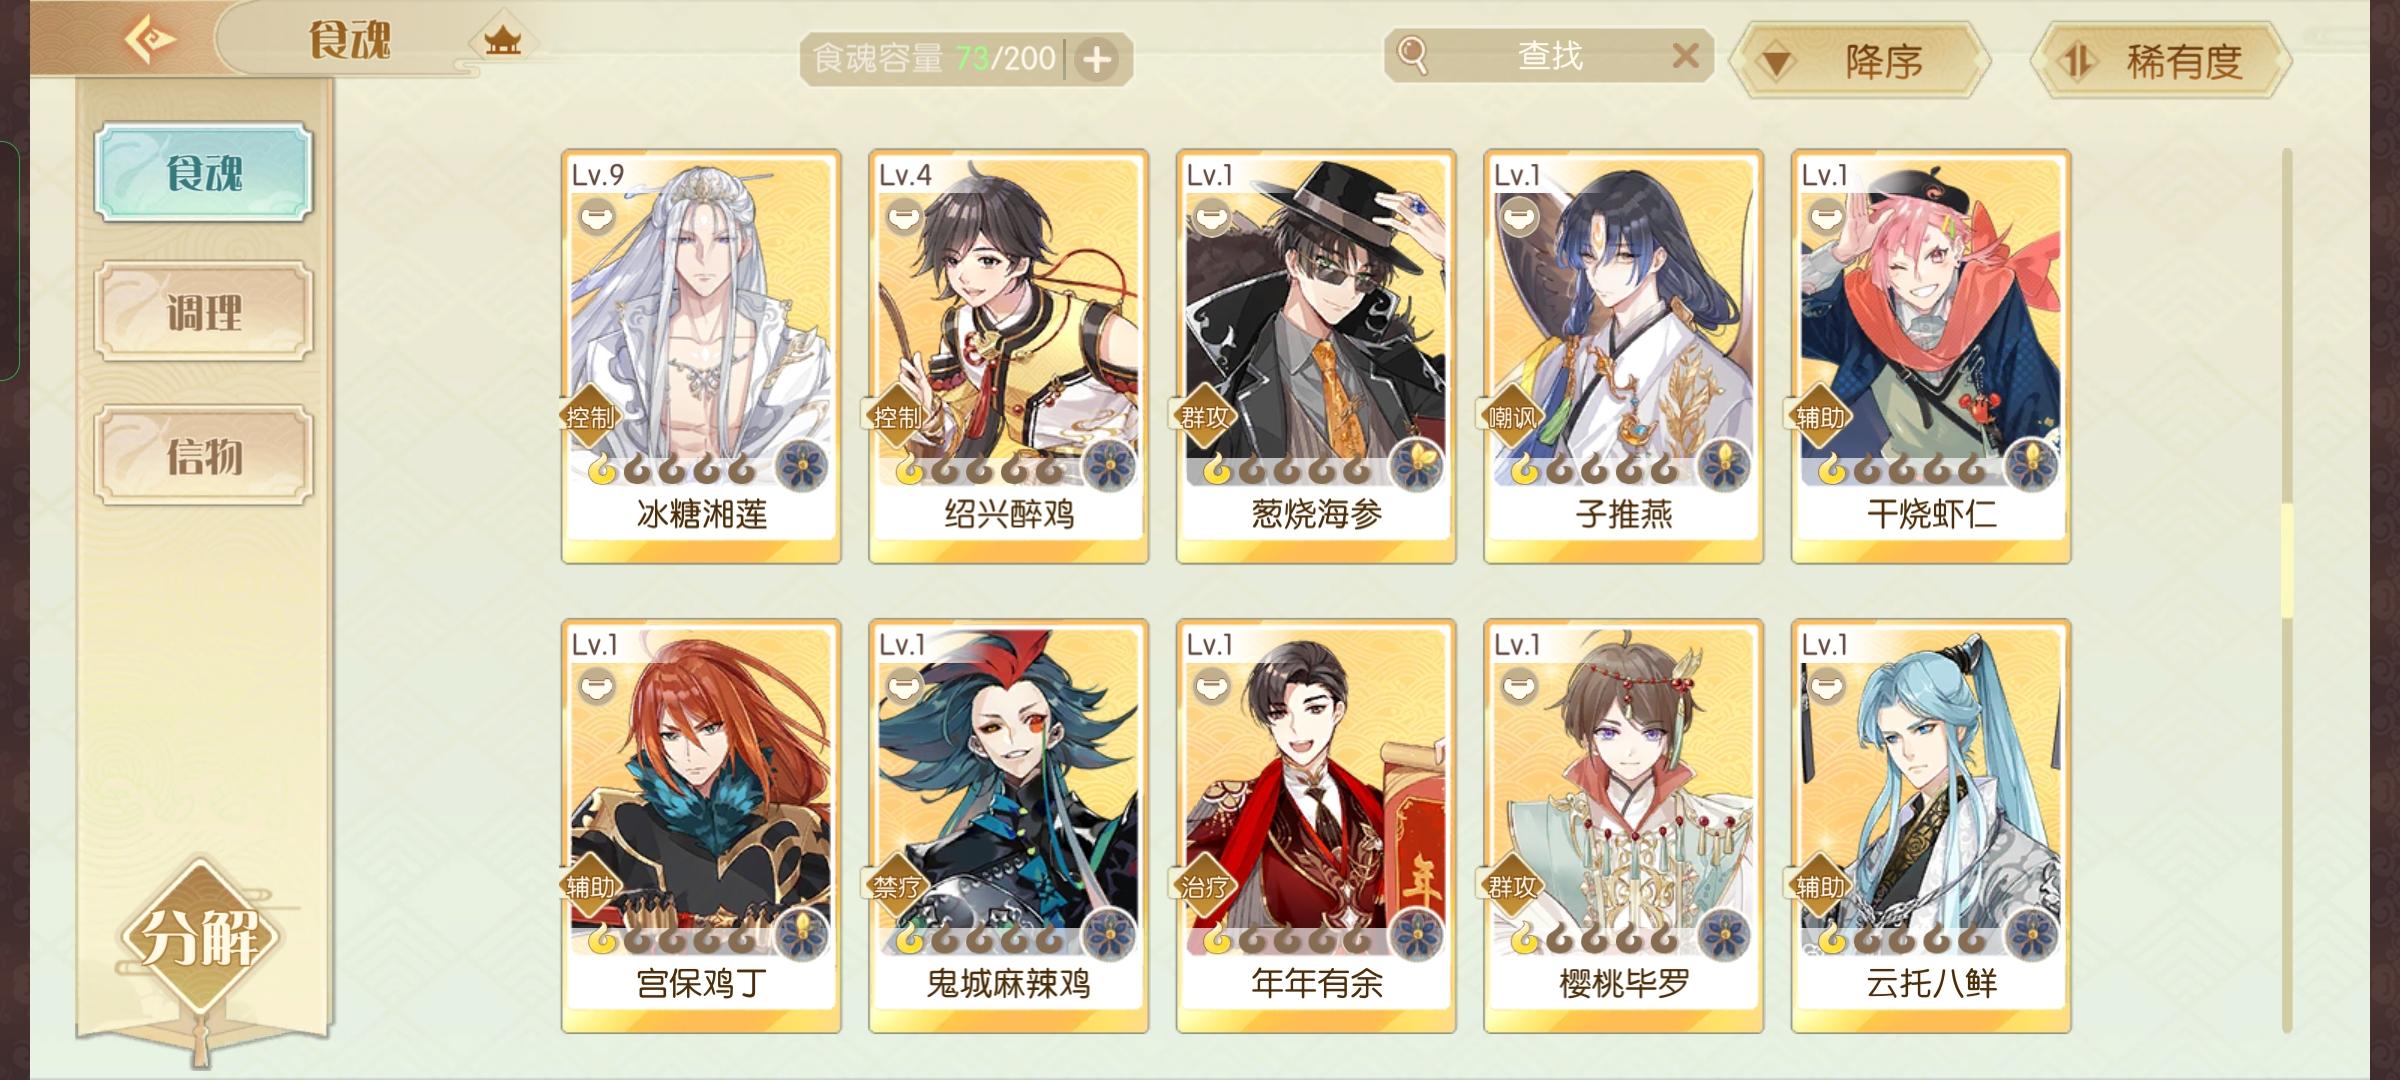This screenshot has height=1080, width=2400.
Task: Open the 干烧虾仁 character card
Action: click(1931, 357)
